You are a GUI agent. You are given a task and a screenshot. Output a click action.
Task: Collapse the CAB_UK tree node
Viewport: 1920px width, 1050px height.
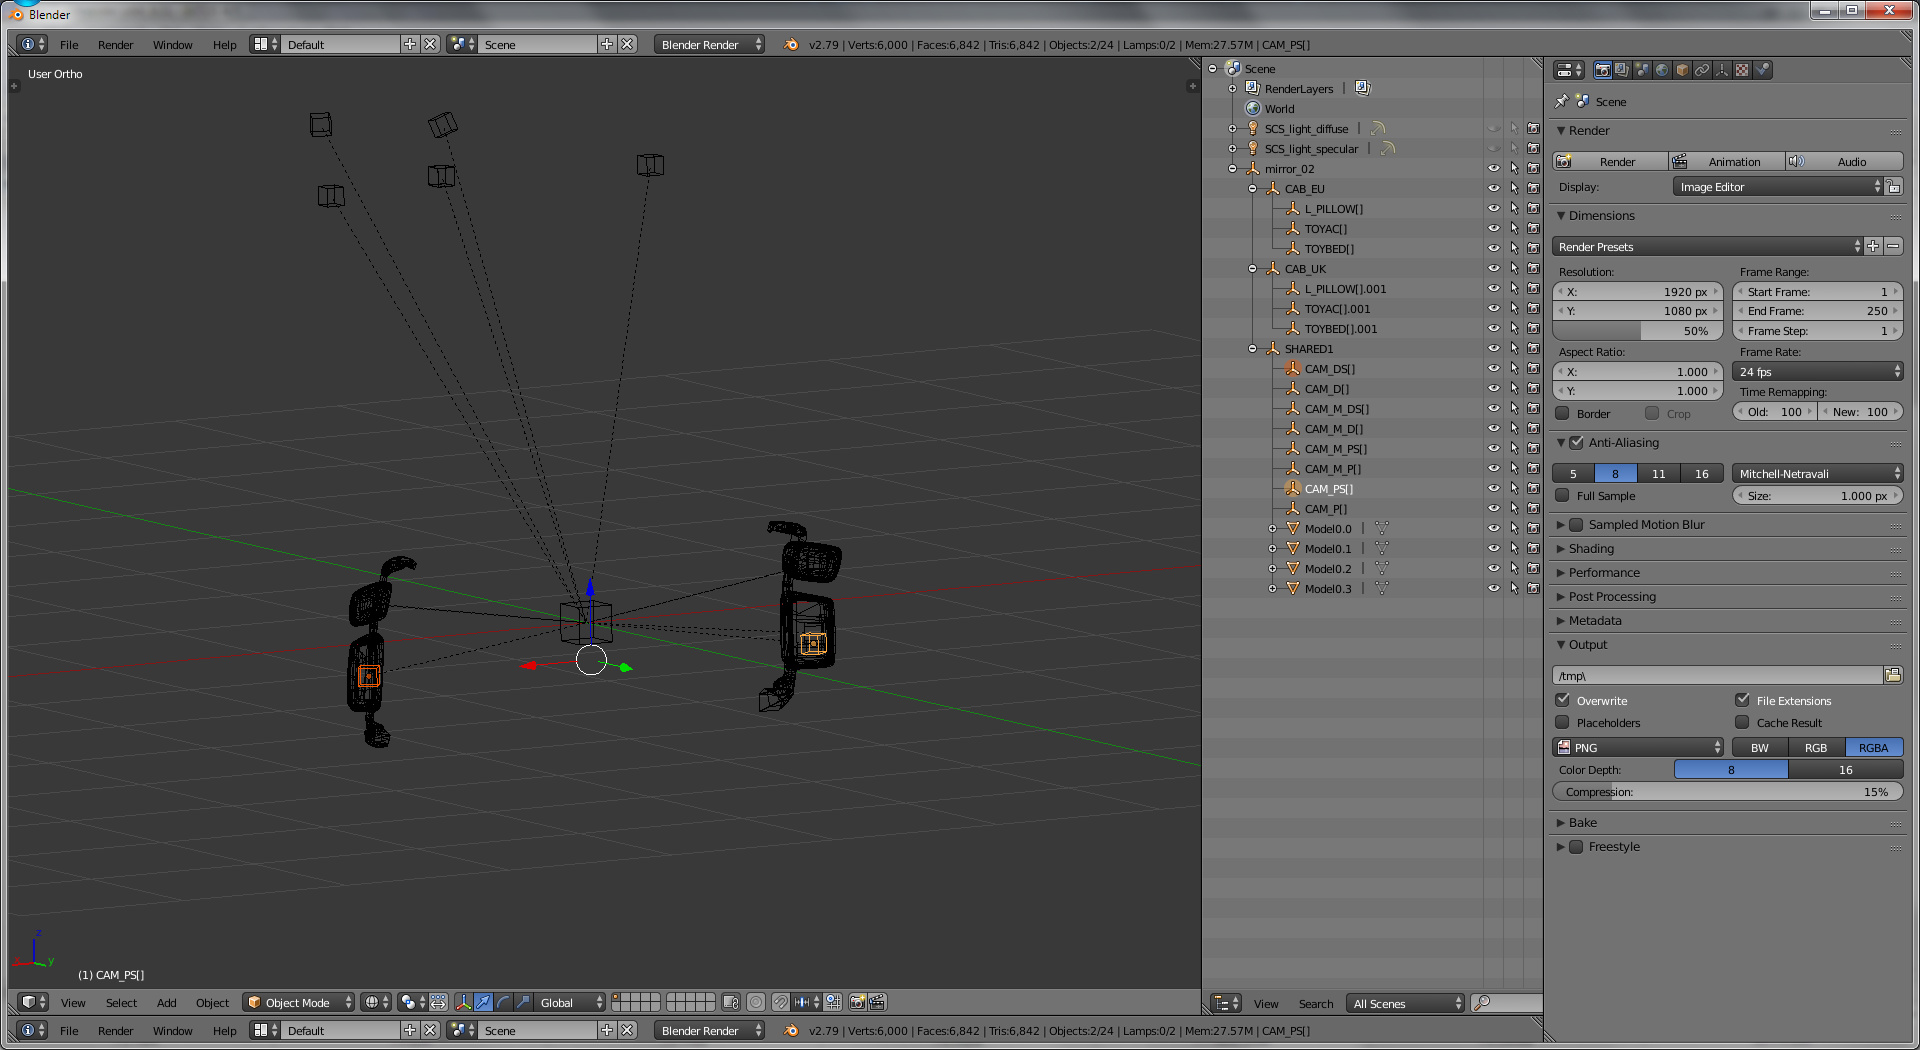click(x=1252, y=268)
